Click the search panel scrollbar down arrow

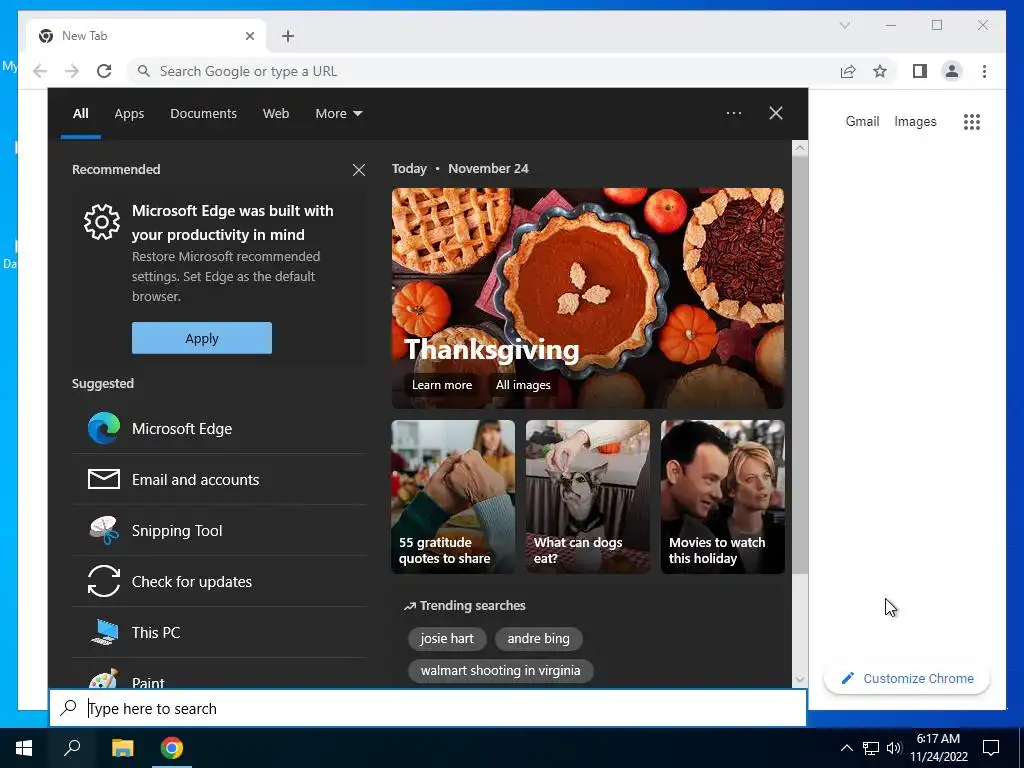tap(800, 680)
